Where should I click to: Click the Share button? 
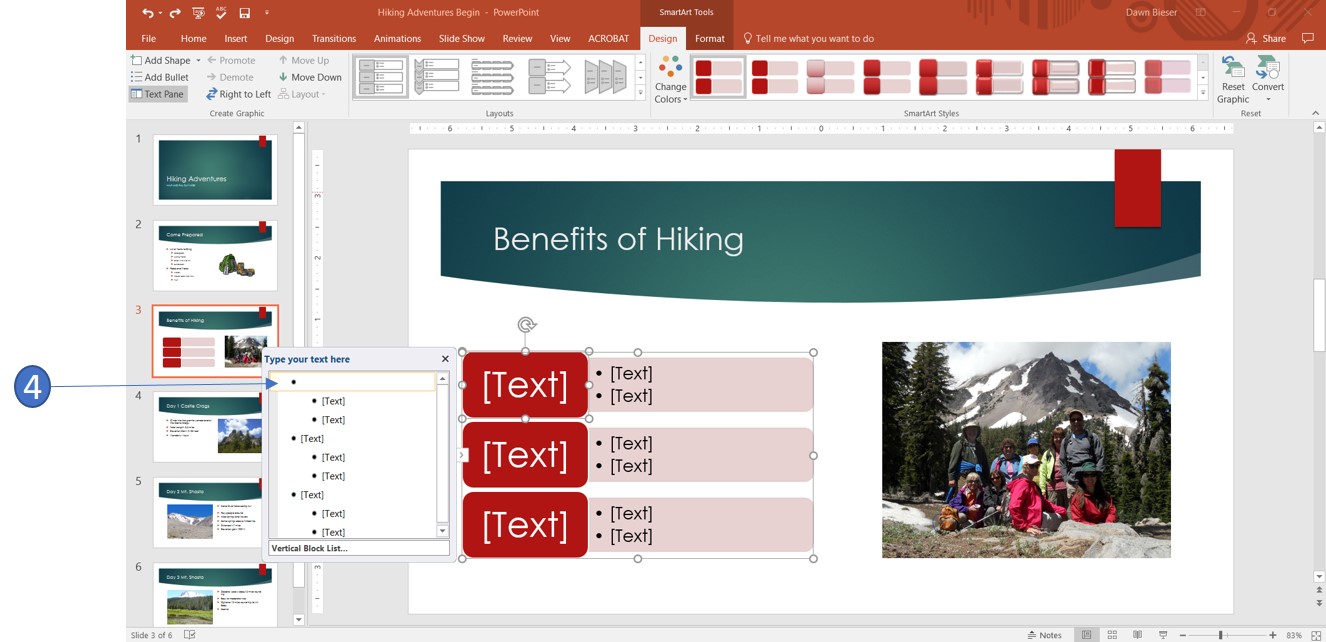click(1266, 39)
